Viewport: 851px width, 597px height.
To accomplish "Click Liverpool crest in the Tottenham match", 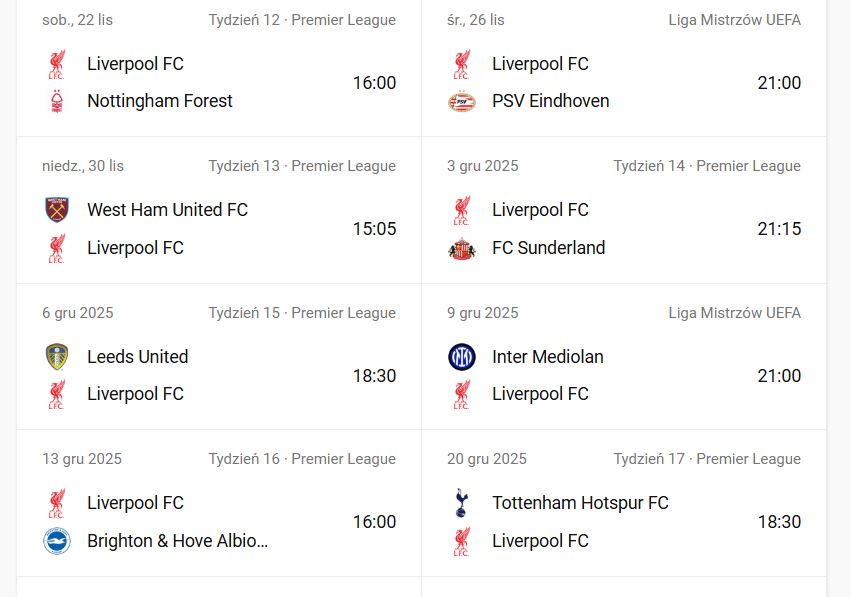I will point(462,541).
